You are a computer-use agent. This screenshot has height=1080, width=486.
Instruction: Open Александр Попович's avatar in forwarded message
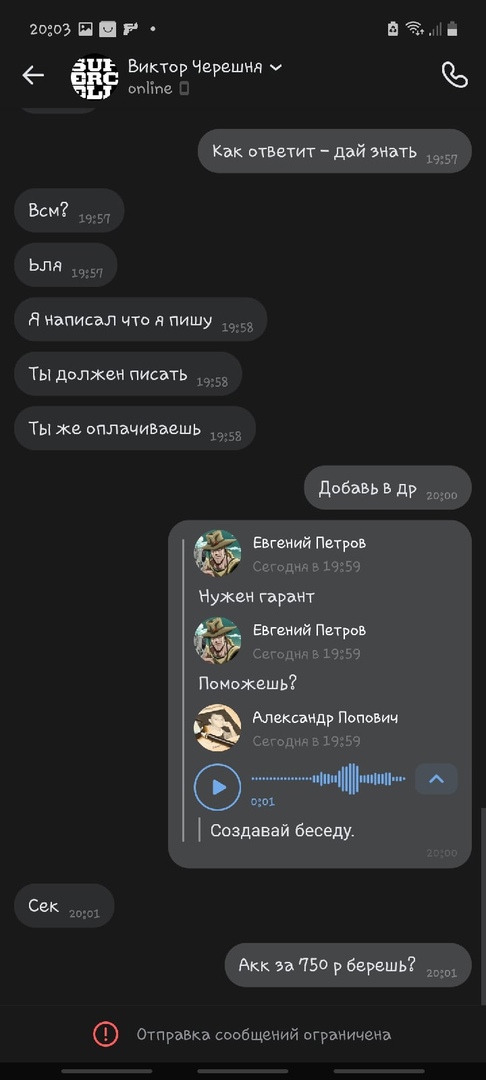(x=218, y=727)
